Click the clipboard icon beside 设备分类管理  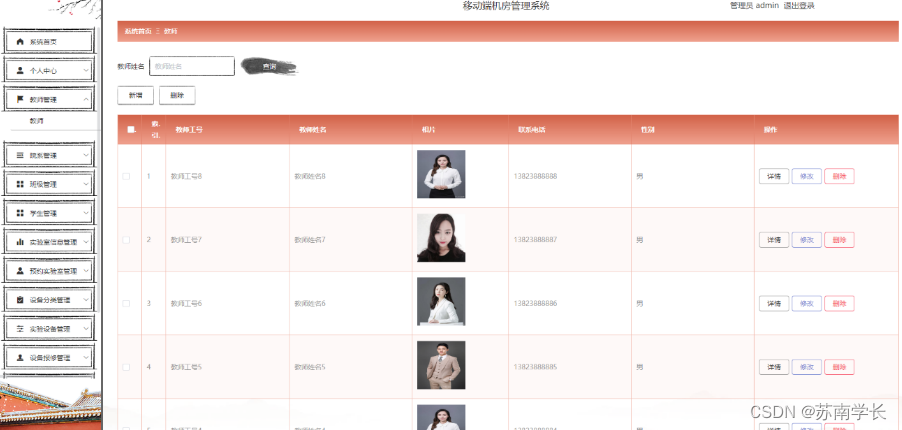[20, 300]
